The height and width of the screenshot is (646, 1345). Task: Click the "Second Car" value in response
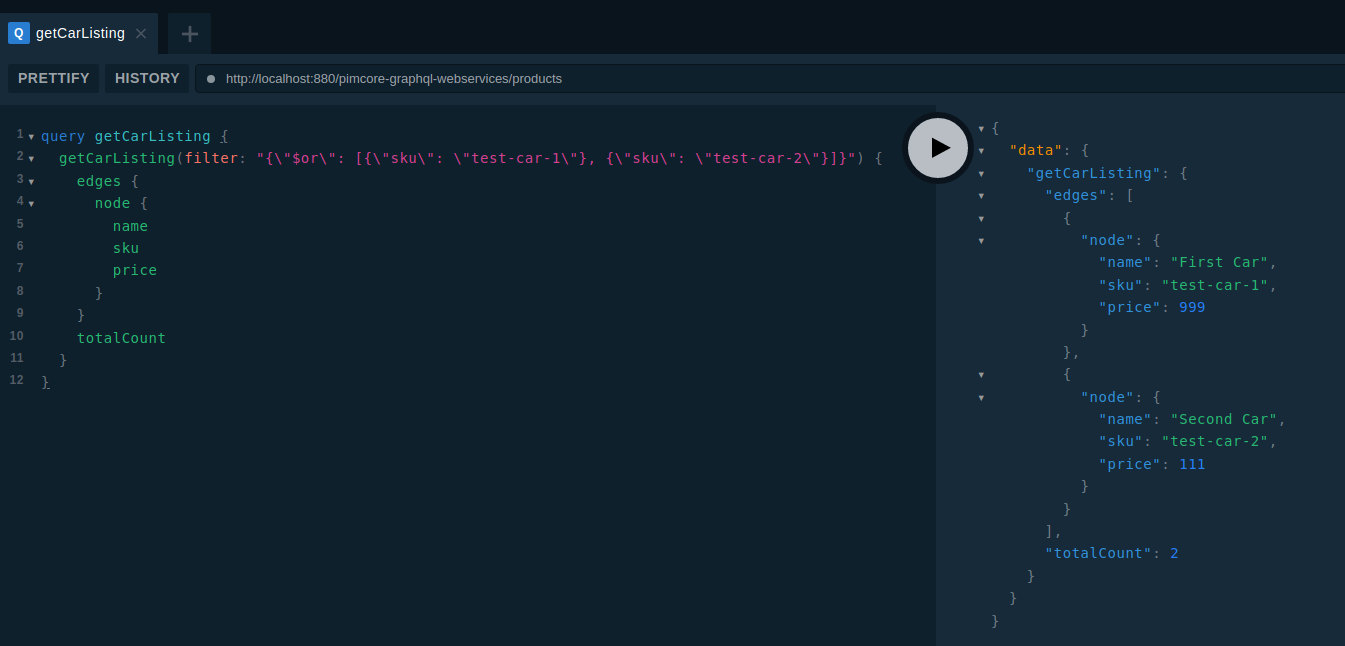[1224, 419]
